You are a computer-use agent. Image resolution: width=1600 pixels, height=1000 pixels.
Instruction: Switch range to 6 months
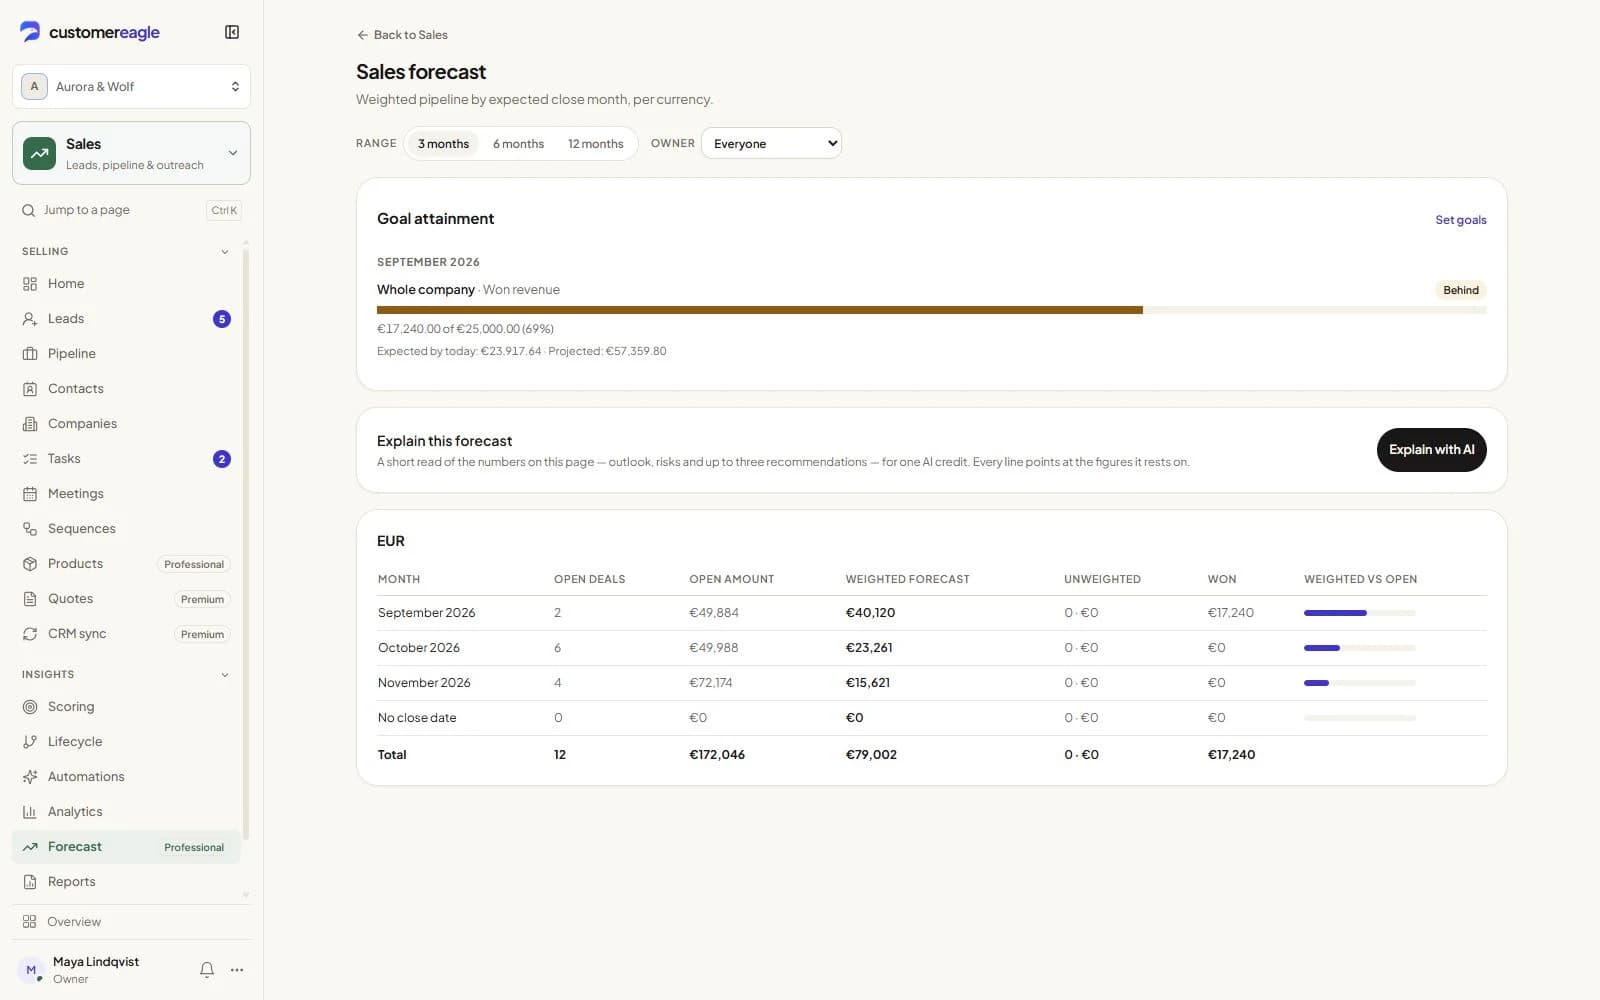pyautogui.click(x=518, y=144)
